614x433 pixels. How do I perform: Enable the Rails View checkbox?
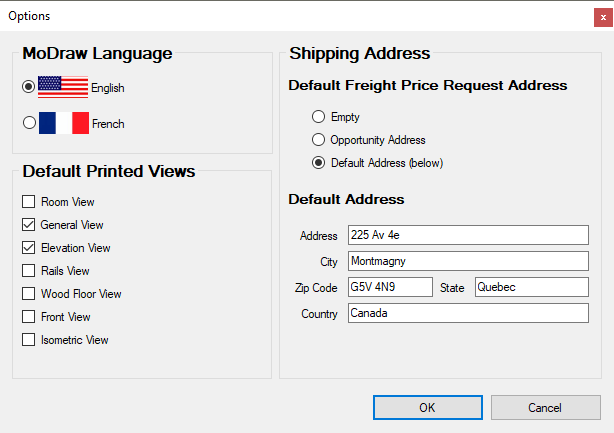click(29, 271)
